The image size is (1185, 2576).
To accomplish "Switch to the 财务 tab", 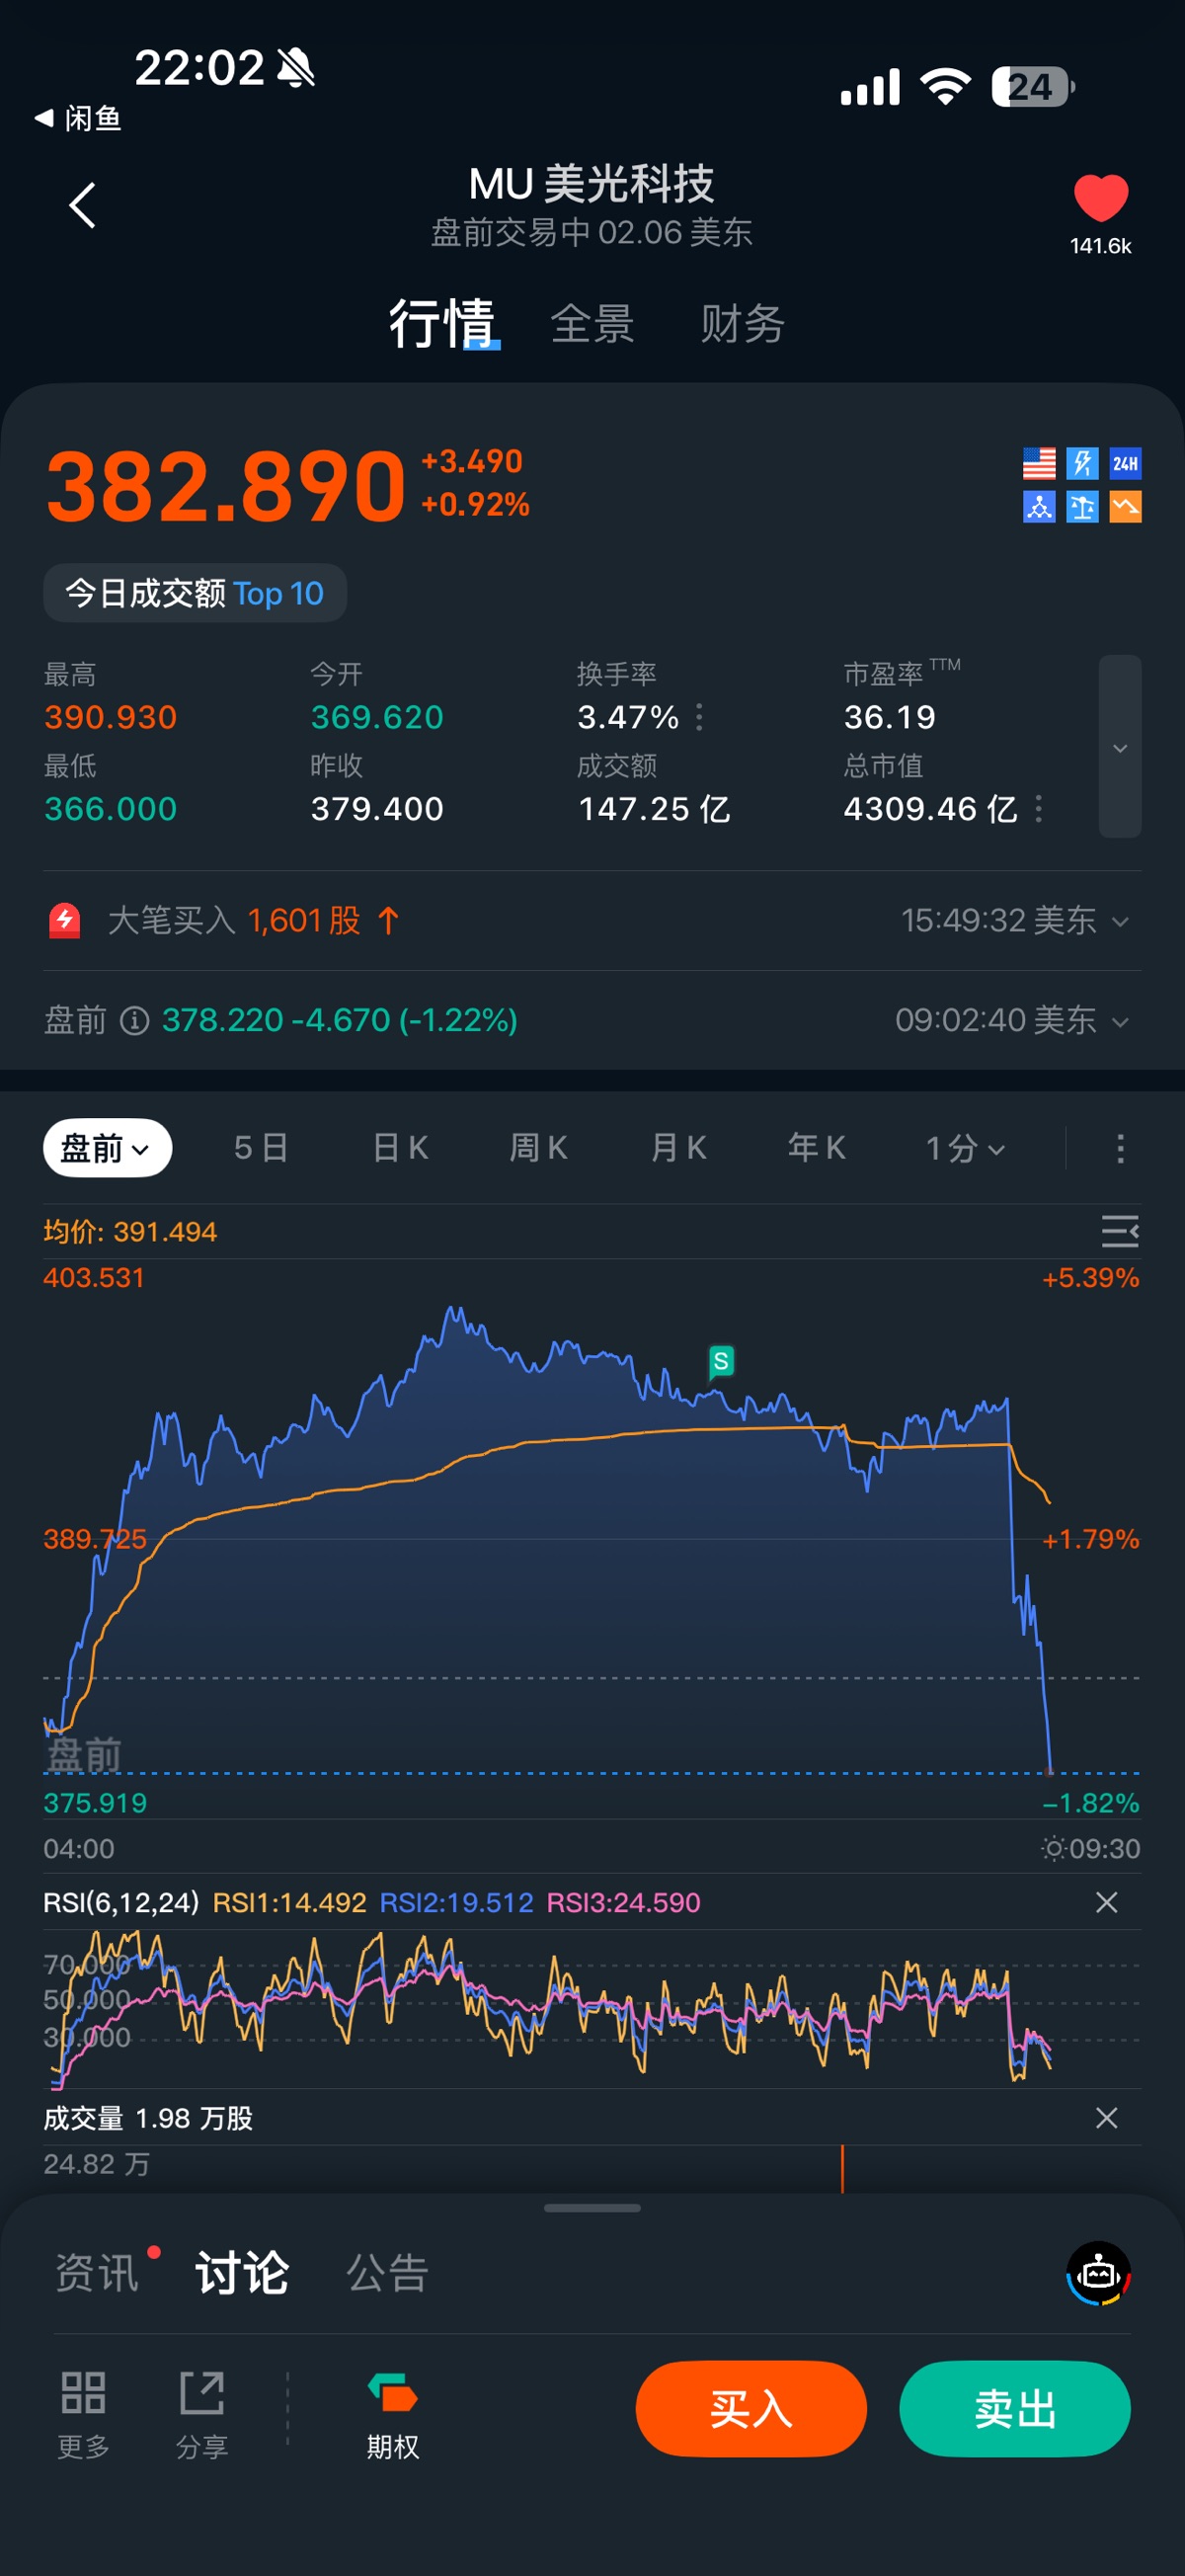I will [x=742, y=324].
